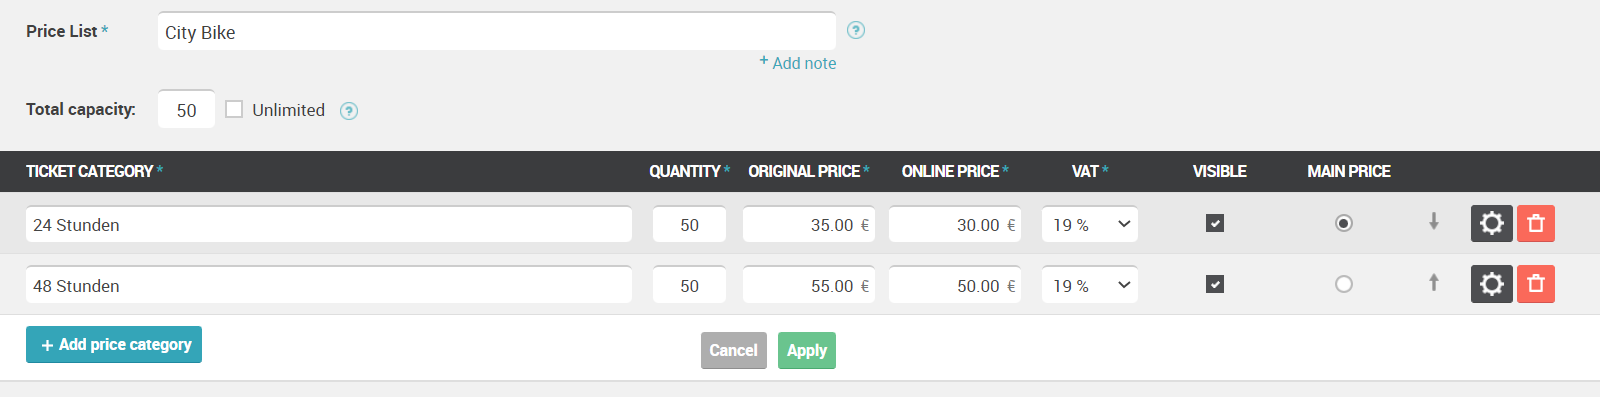Select main price radio for 24 Stunden

tap(1344, 223)
